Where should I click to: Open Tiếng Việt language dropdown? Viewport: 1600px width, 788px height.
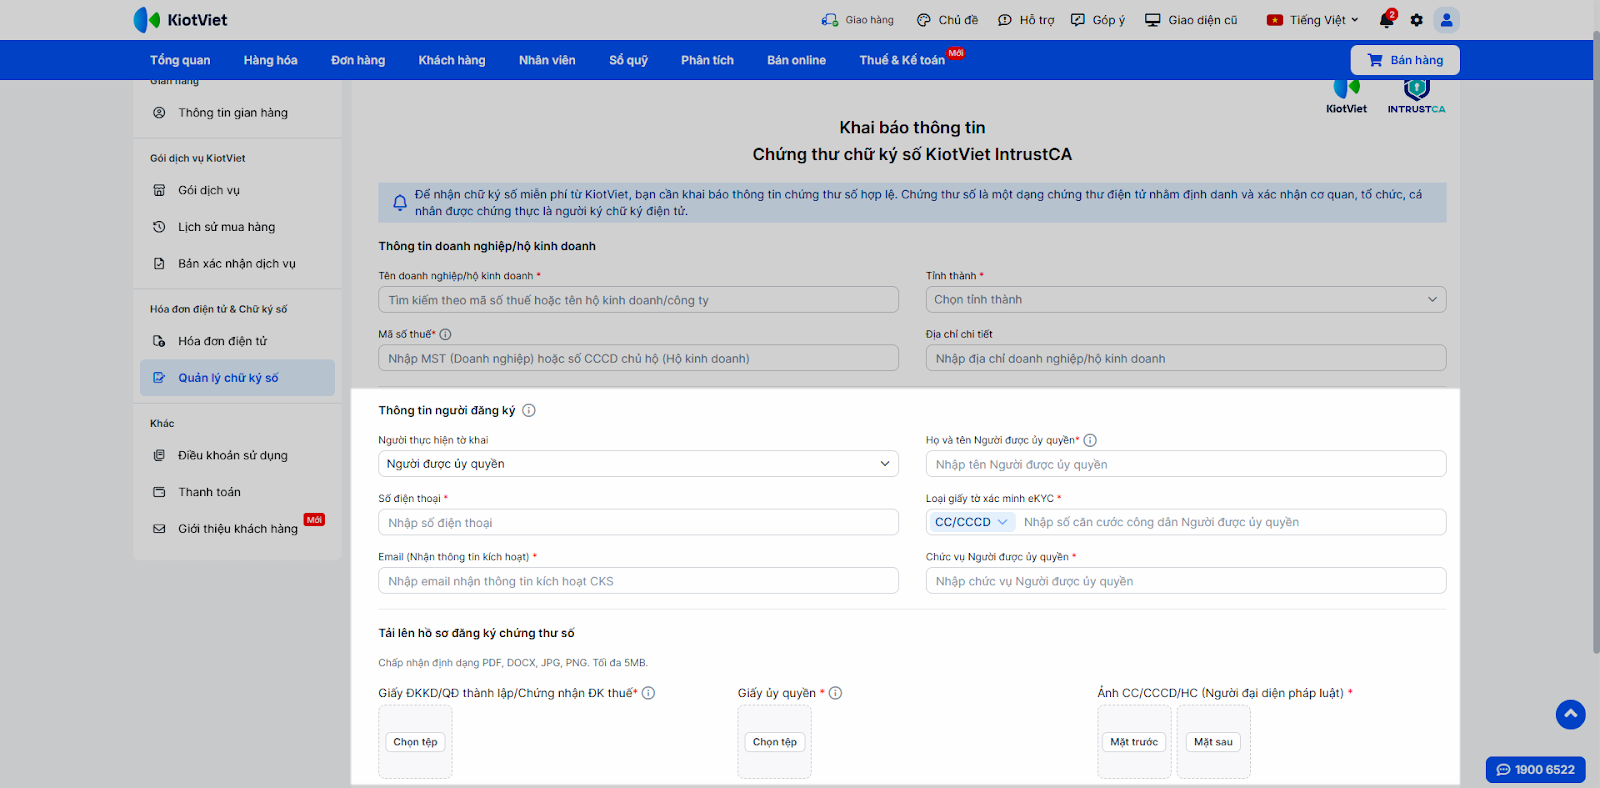[x=1312, y=20]
